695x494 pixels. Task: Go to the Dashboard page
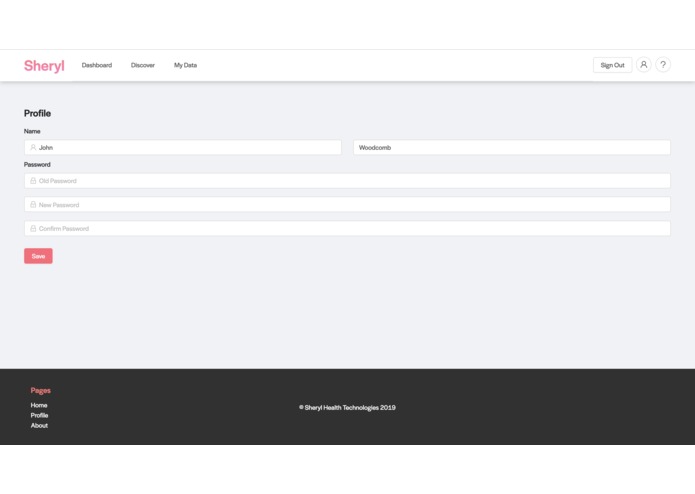[x=97, y=65]
